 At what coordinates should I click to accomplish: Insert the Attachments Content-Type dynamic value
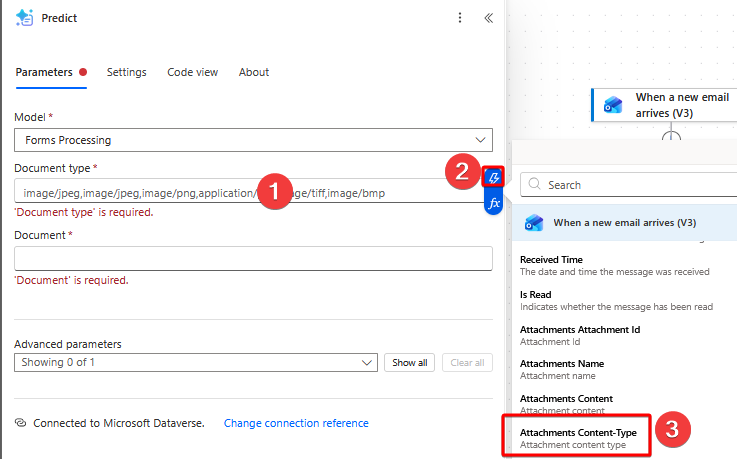pos(578,438)
